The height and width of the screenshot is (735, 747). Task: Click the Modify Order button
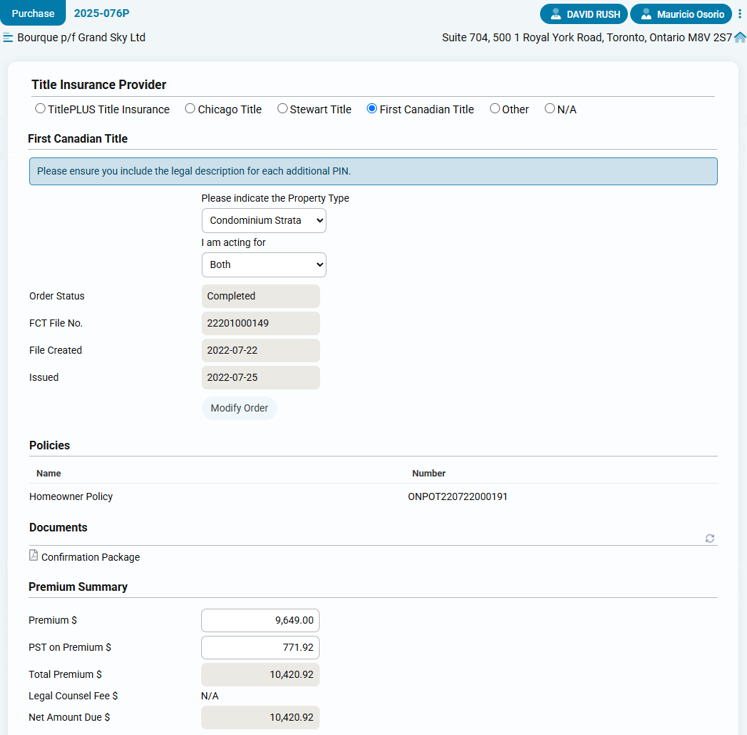(239, 408)
